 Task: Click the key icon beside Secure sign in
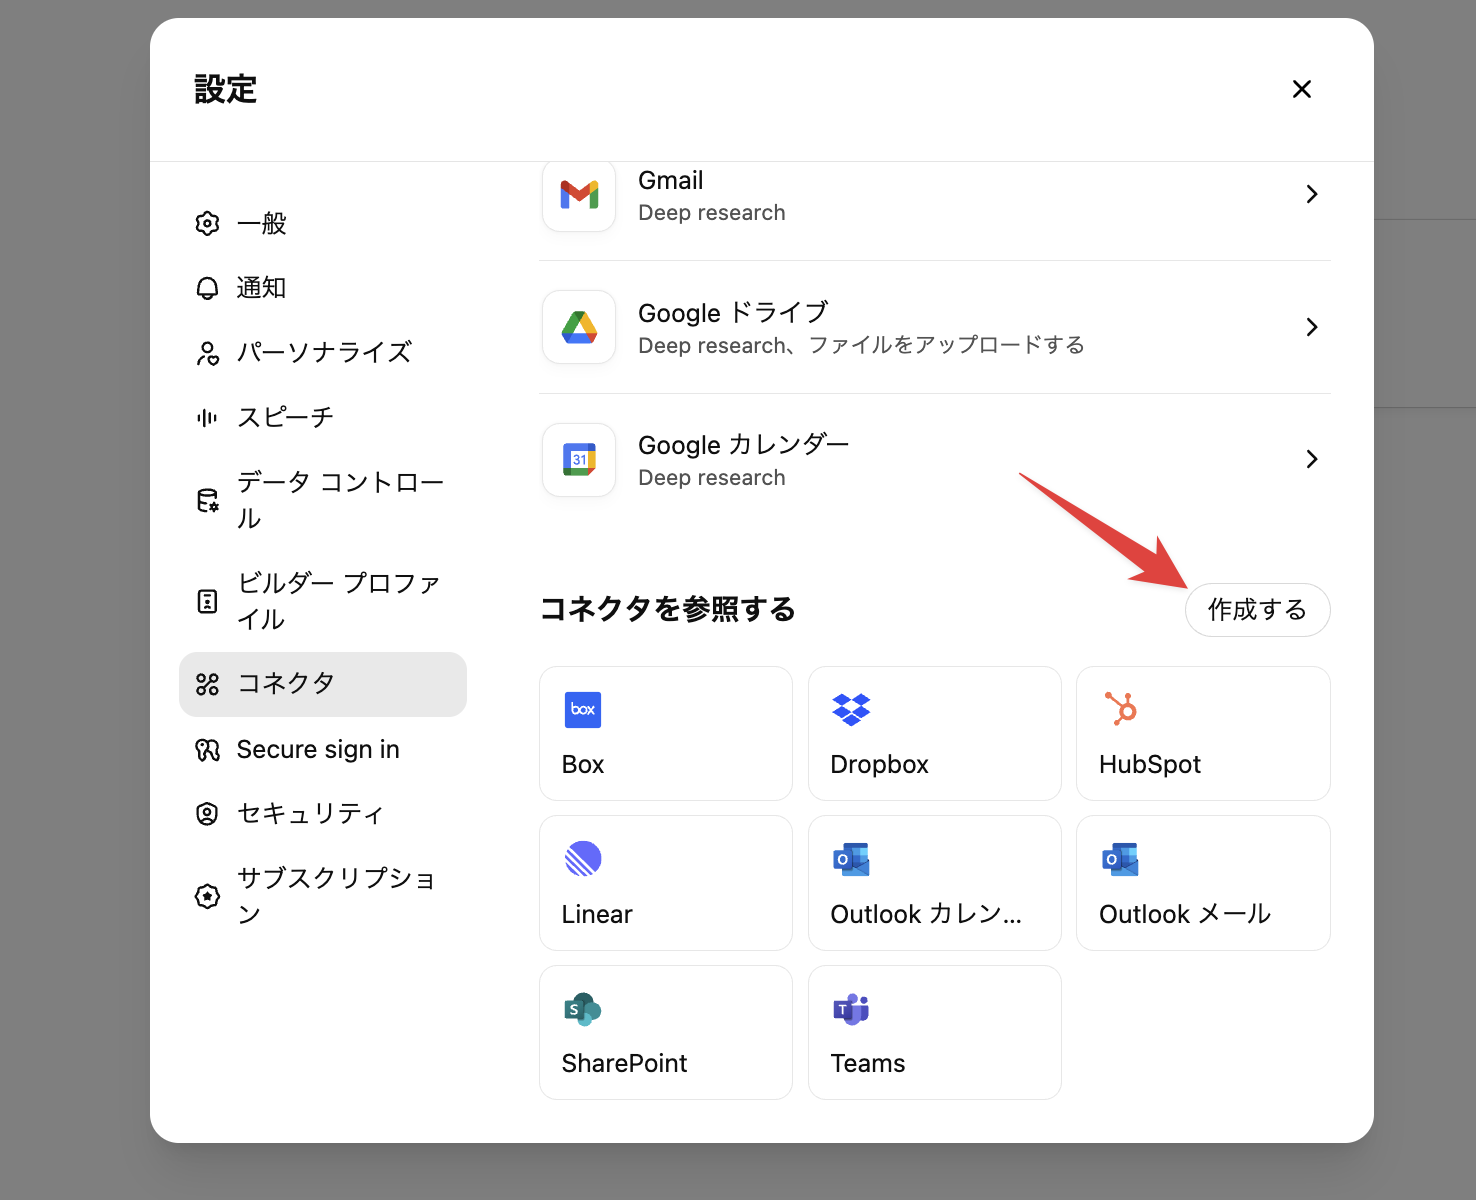pos(207,750)
